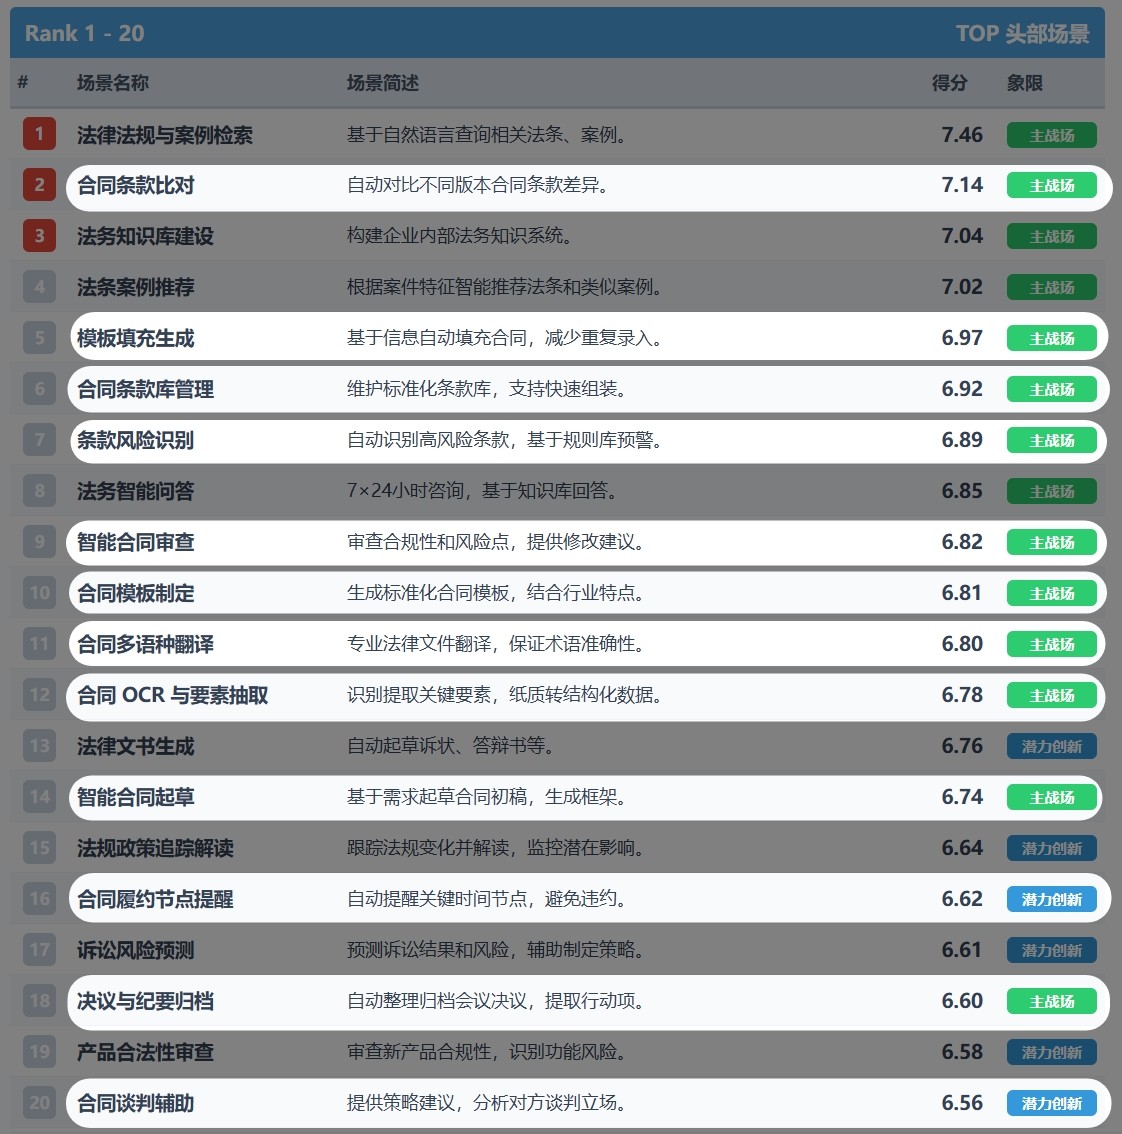Click the rank 20 number badge

(39, 1103)
